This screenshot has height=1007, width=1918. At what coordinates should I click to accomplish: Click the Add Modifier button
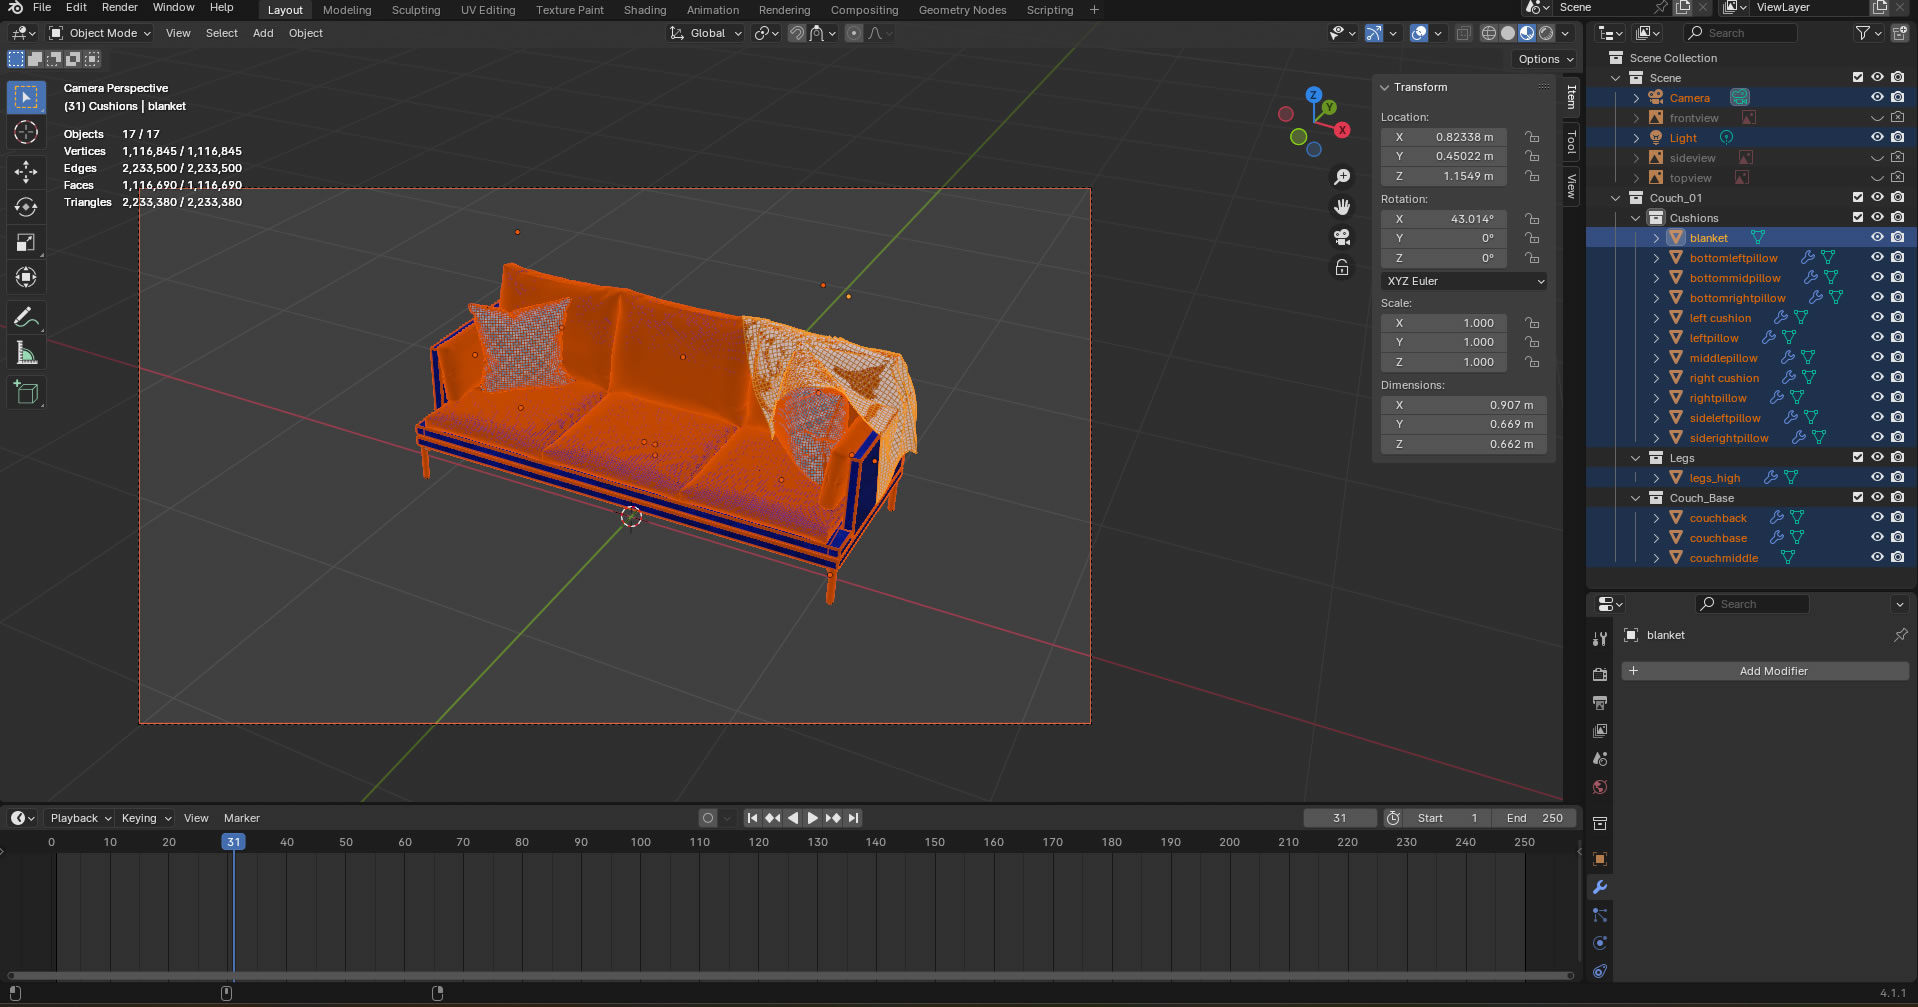coord(1764,671)
